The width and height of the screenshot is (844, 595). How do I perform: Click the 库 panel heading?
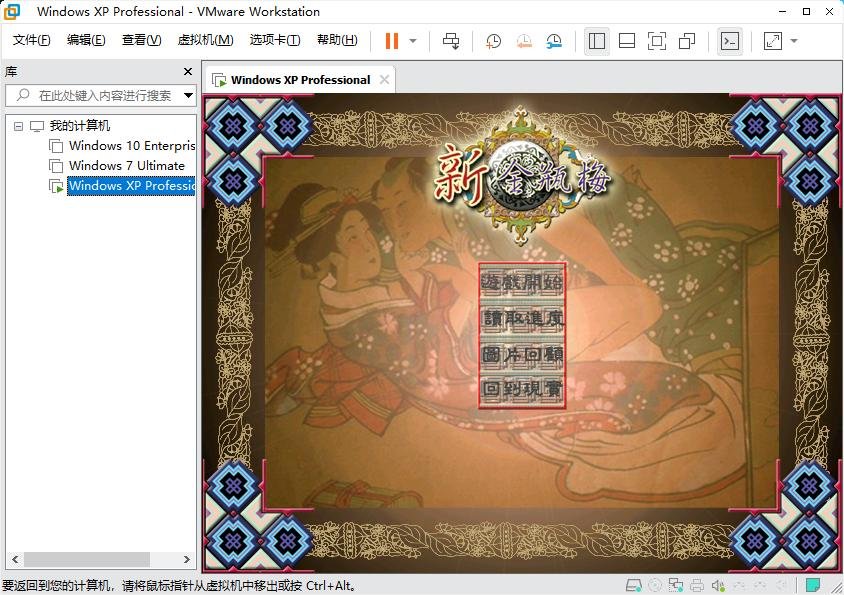pos(11,72)
